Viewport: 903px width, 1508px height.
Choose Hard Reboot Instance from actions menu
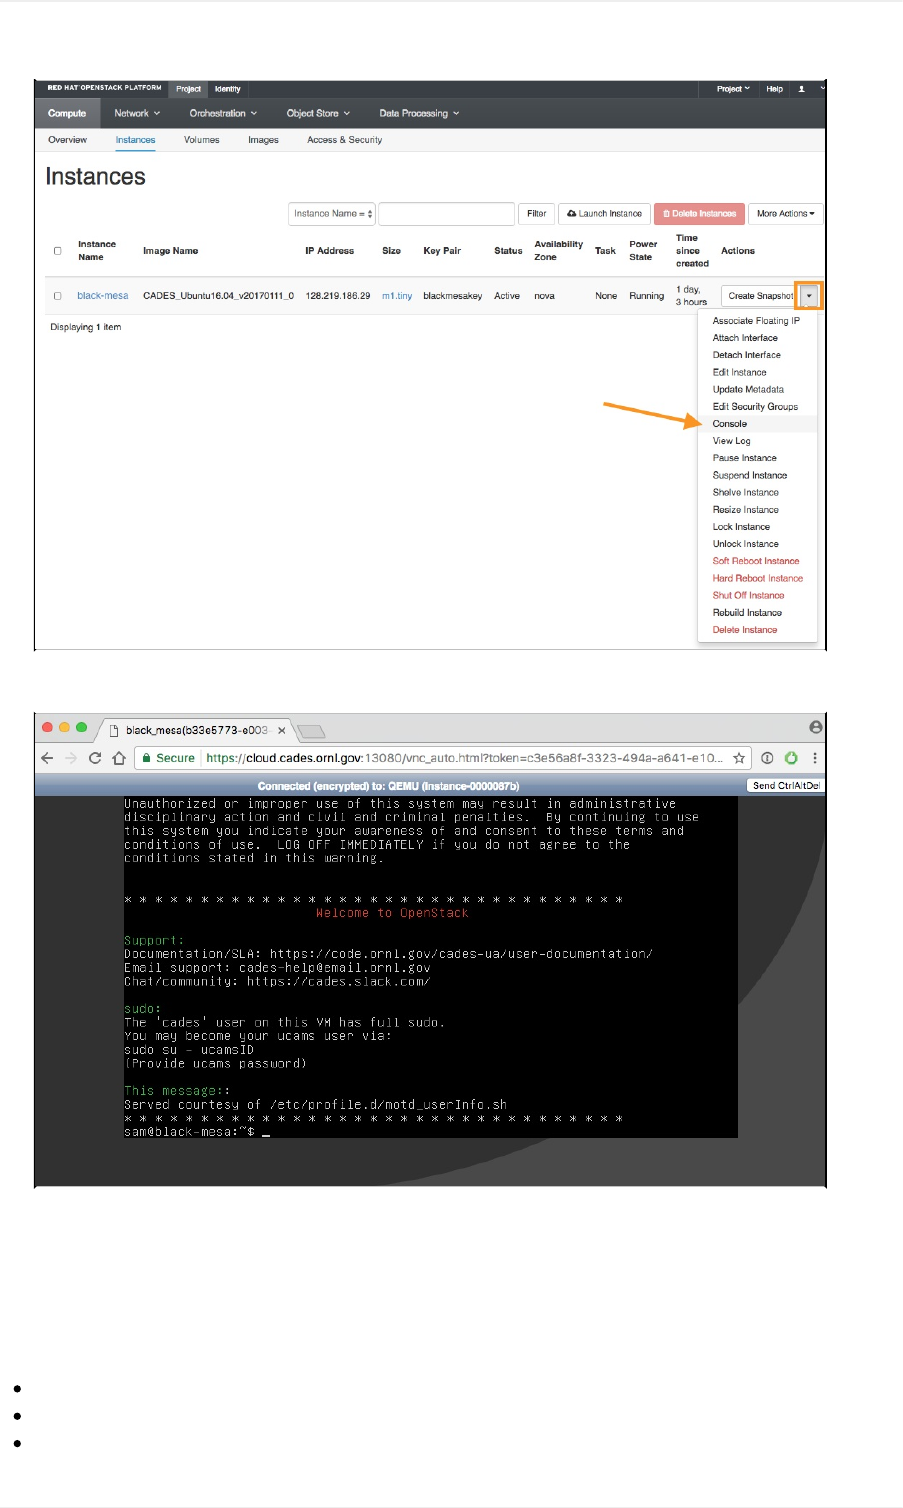756,579
